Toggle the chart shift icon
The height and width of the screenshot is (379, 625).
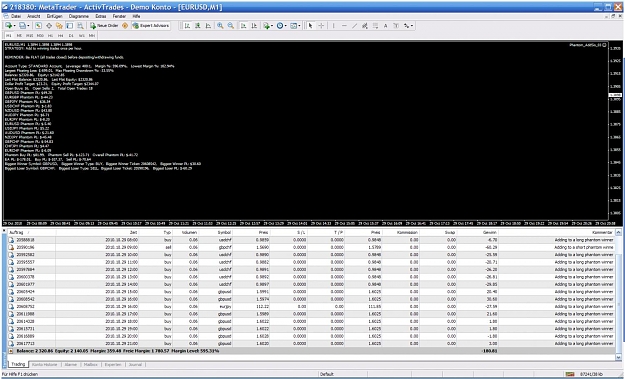[254, 26]
